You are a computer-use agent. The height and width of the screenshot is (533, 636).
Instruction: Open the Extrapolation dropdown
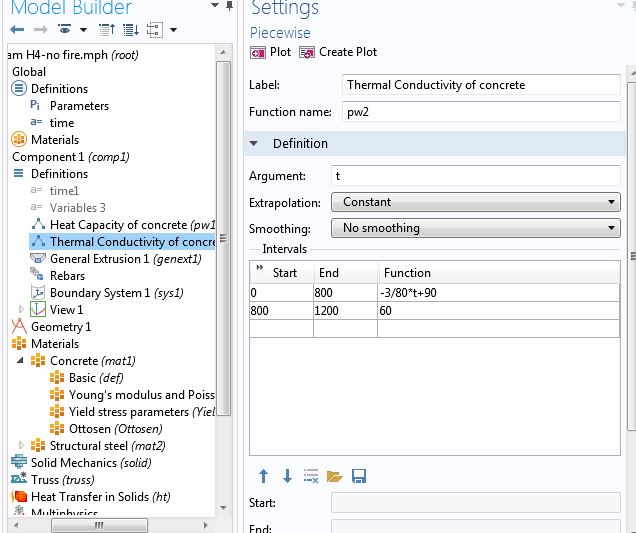[x=478, y=202]
